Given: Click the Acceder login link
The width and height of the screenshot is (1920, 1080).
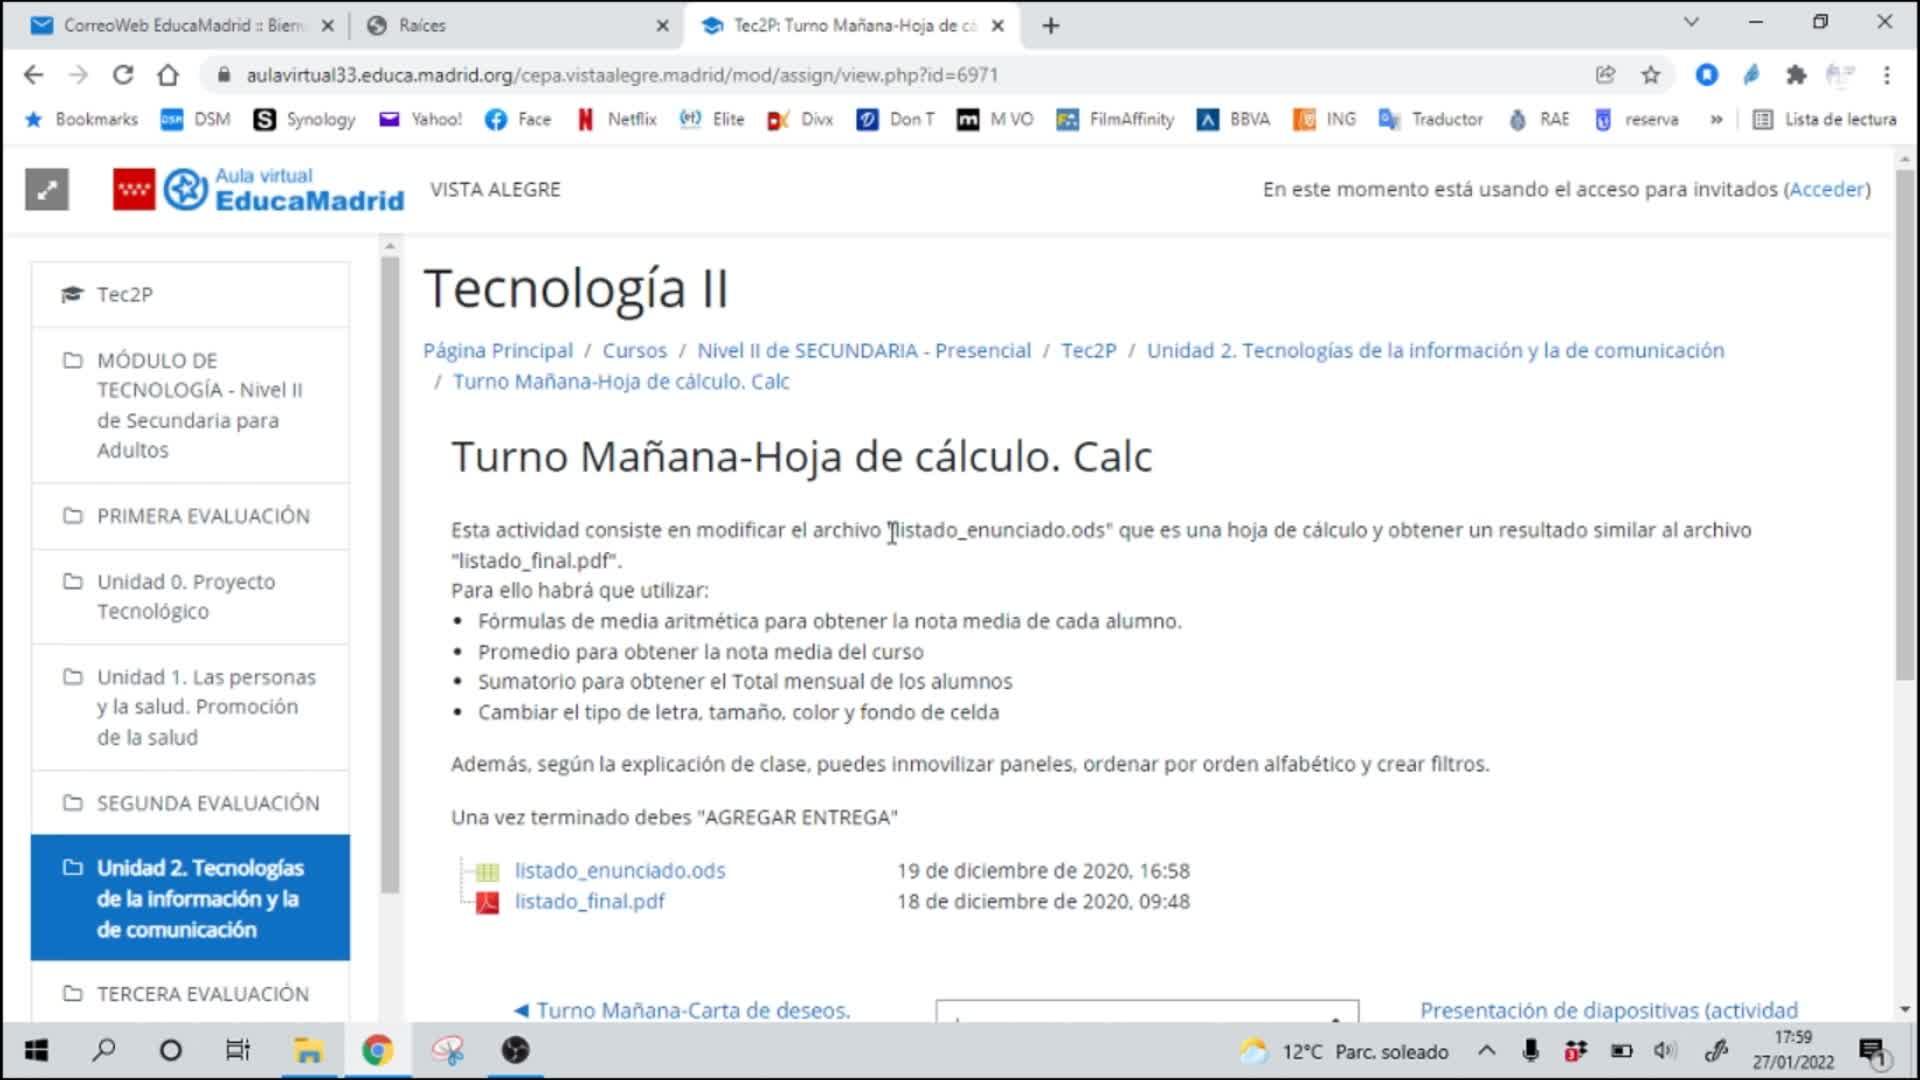Looking at the screenshot, I should (x=1827, y=189).
